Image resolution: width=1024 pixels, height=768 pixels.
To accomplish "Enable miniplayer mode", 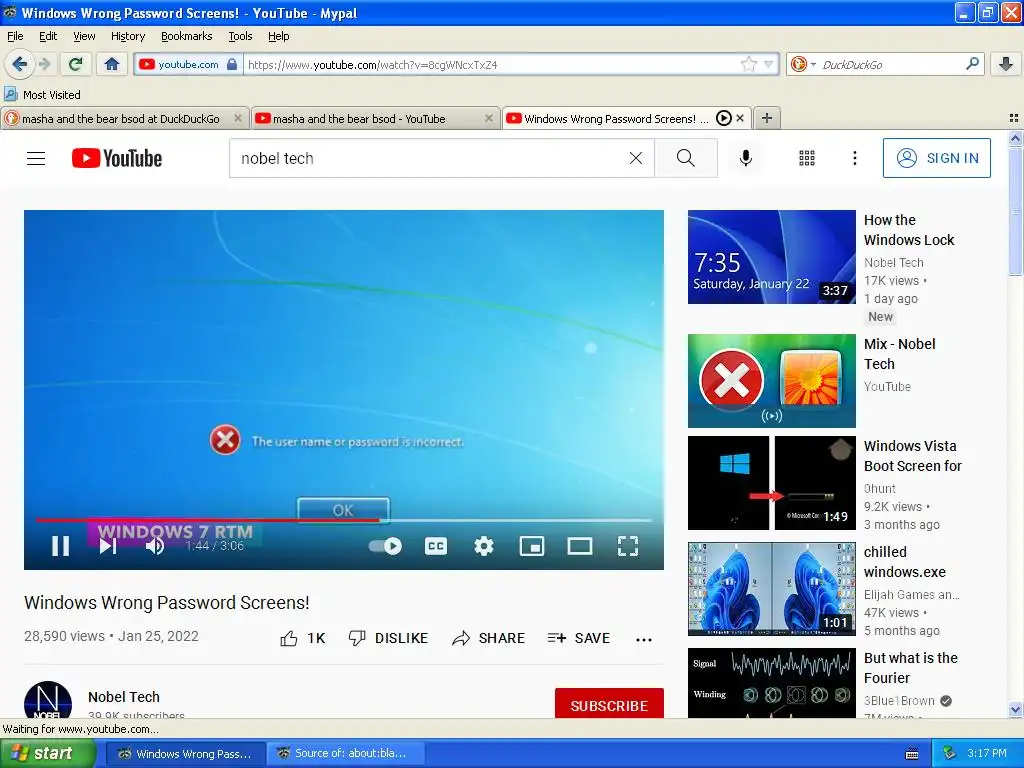I will tap(532, 546).
